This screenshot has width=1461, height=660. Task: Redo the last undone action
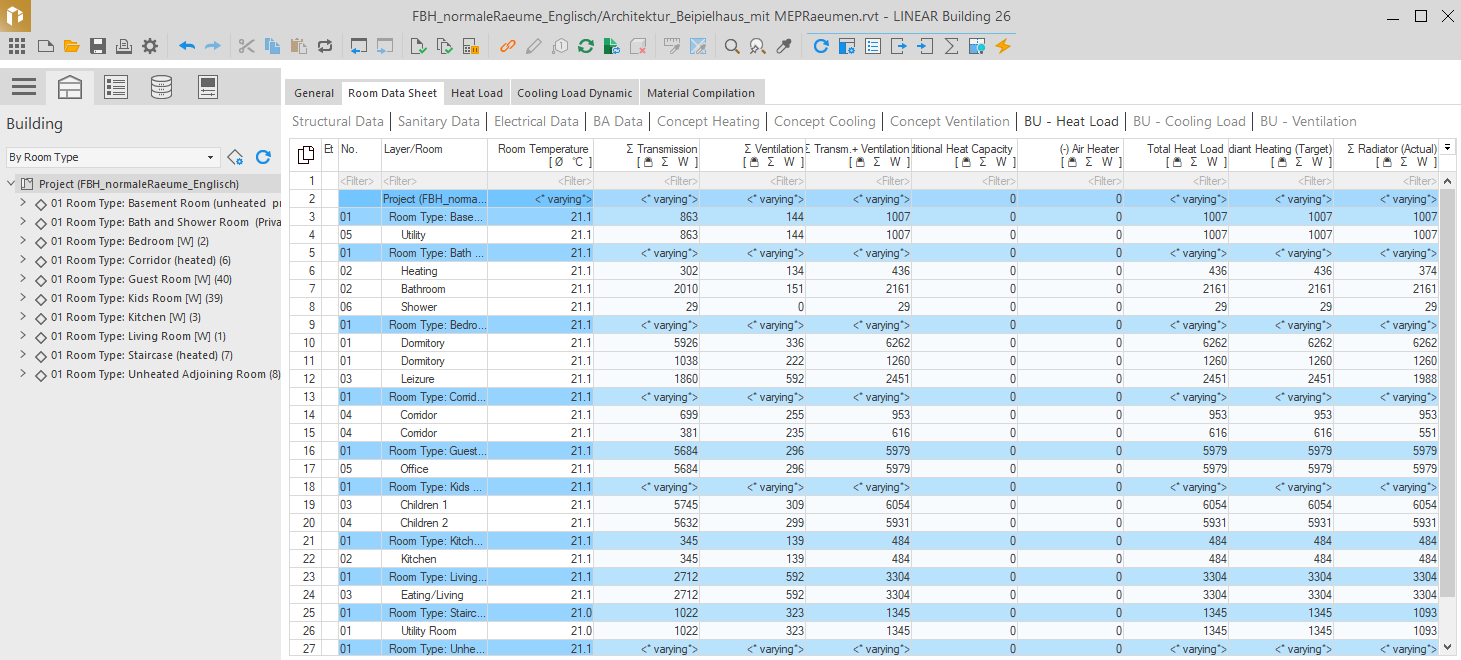point(213,46)
